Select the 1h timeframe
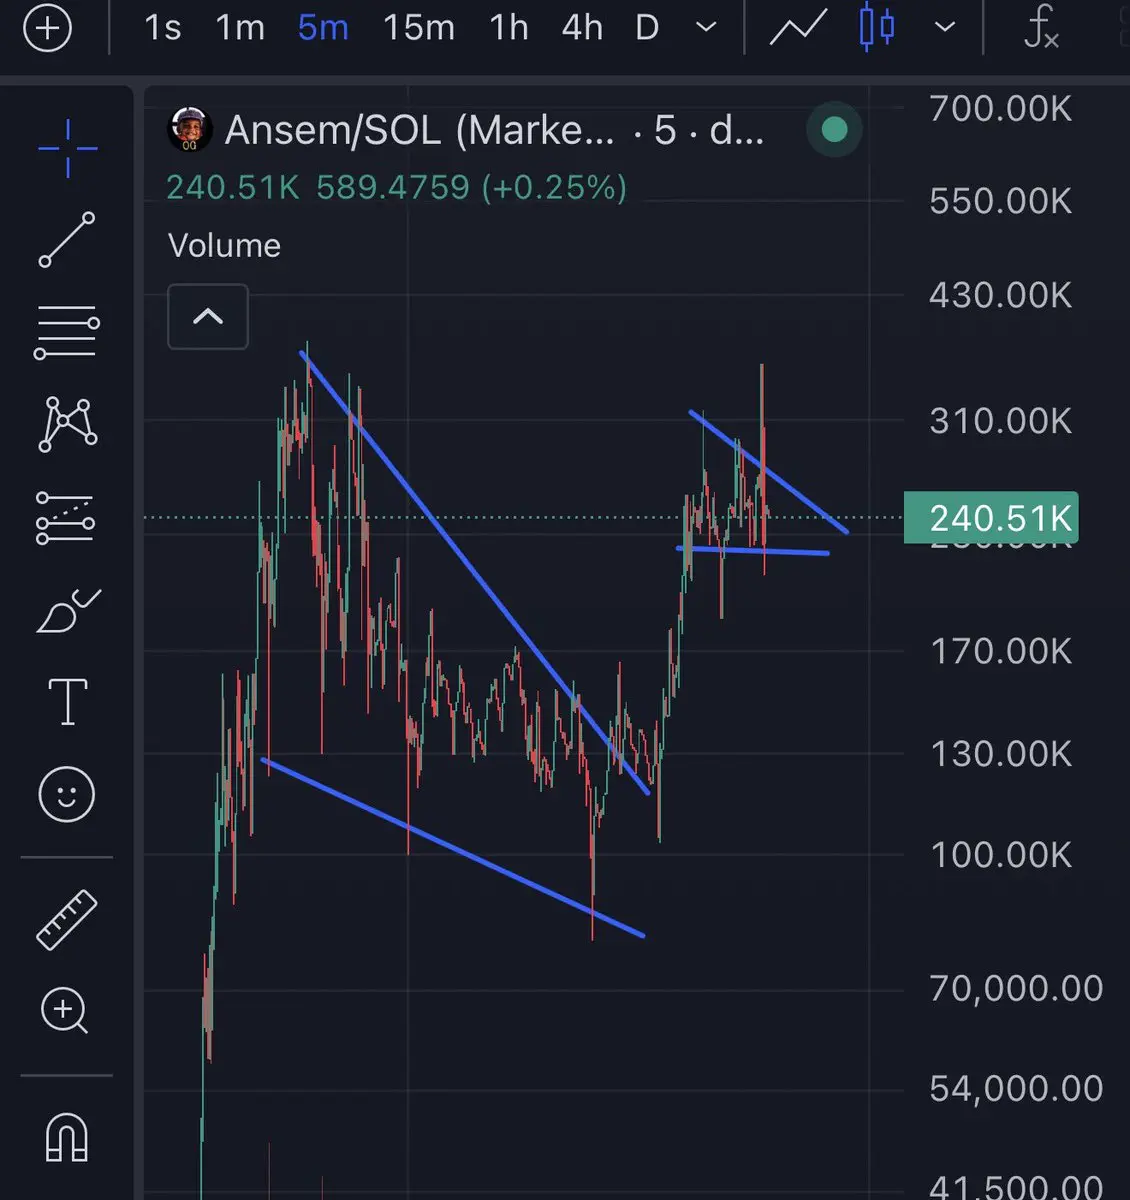The image size is (1130, 1200). (x=509, y=28)
